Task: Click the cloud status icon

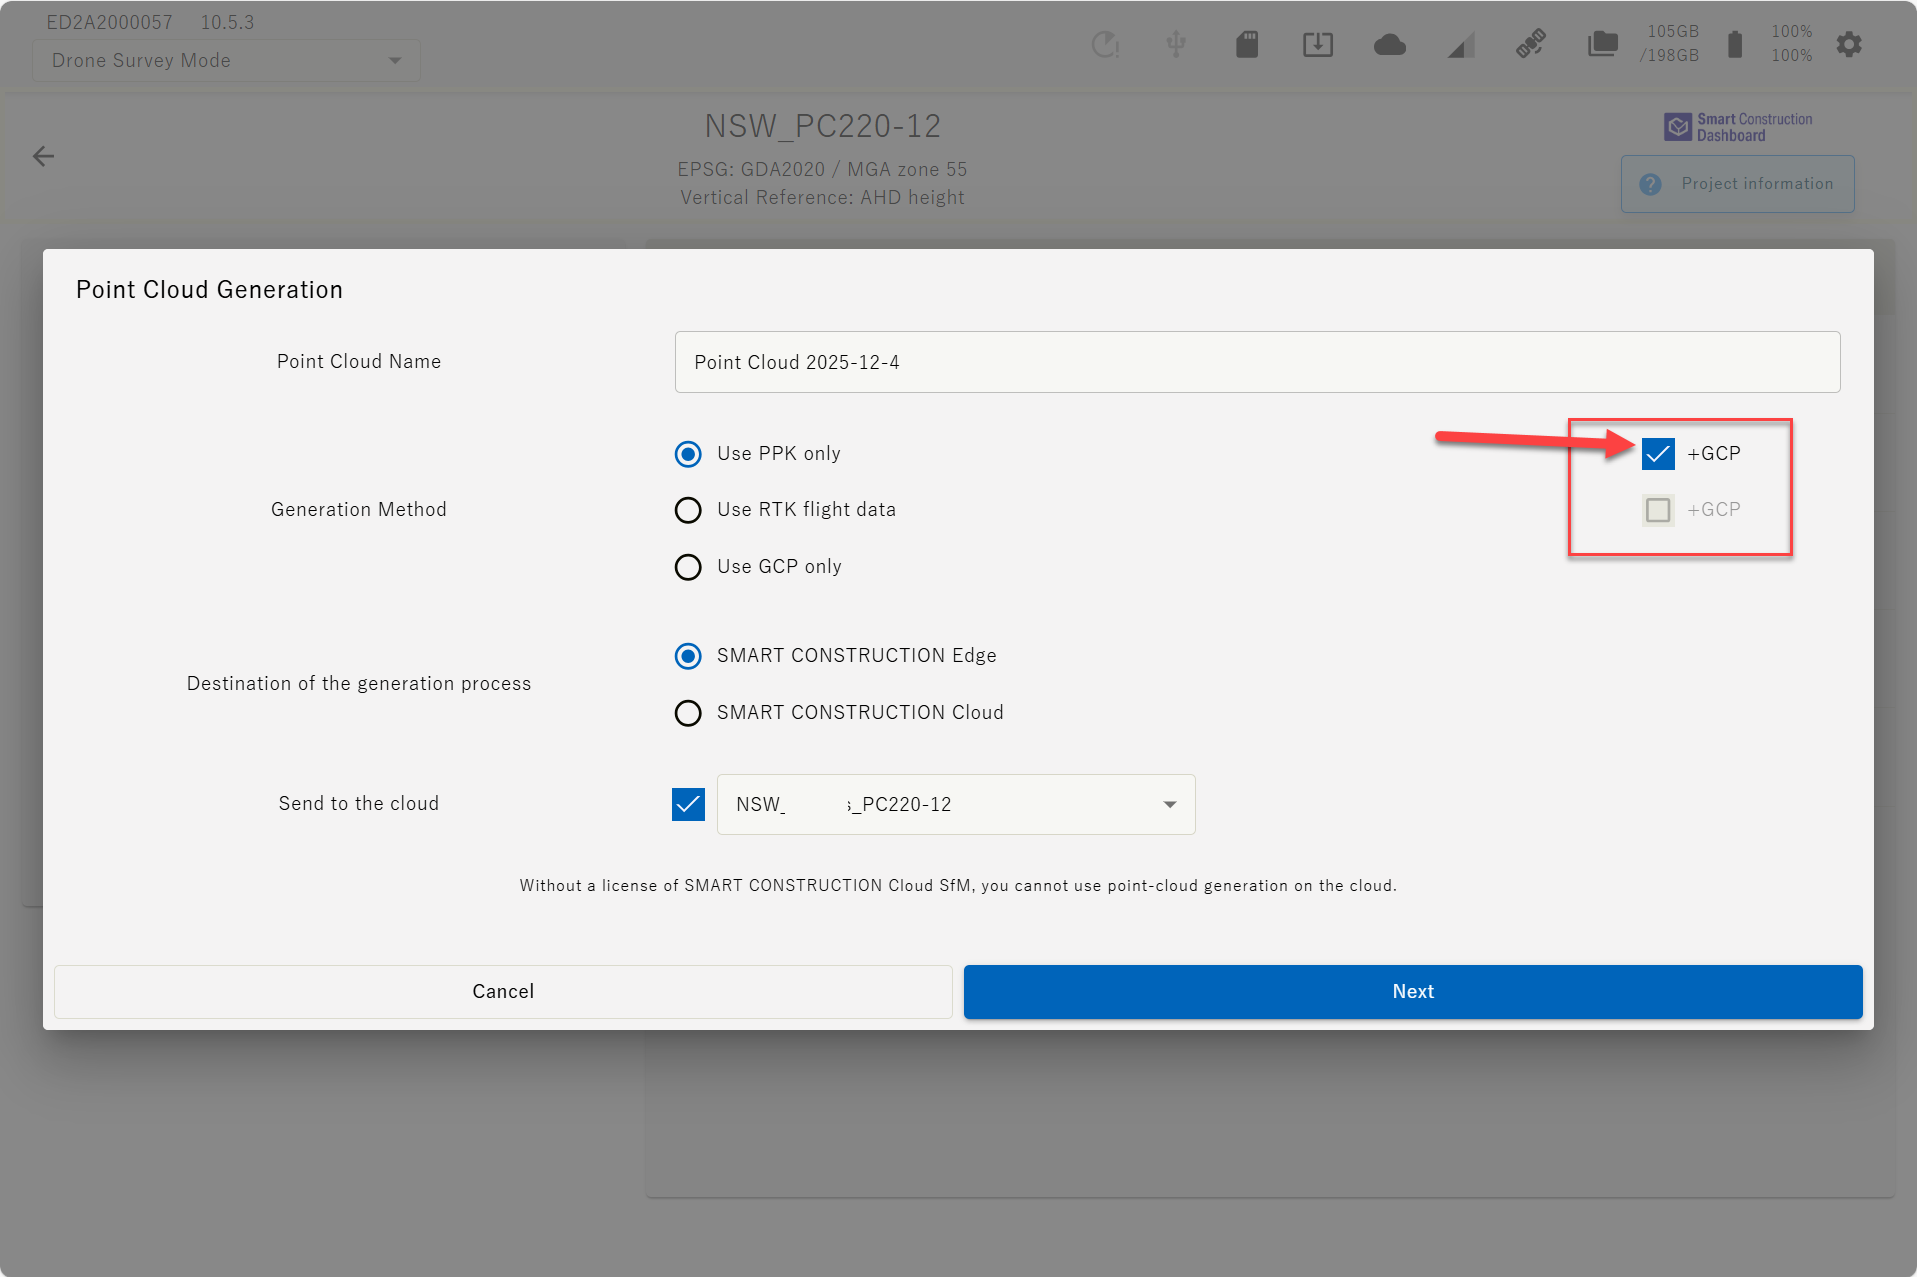Action: 1390,44
